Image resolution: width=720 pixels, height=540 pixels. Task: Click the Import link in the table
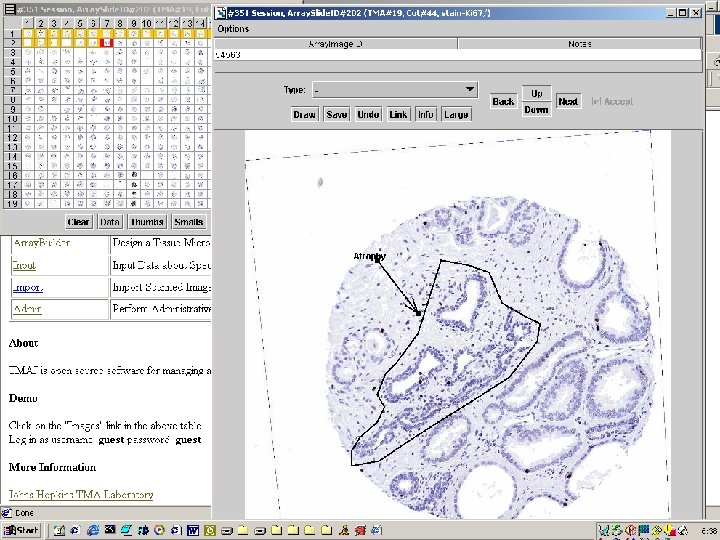click(x=27, y=287)
